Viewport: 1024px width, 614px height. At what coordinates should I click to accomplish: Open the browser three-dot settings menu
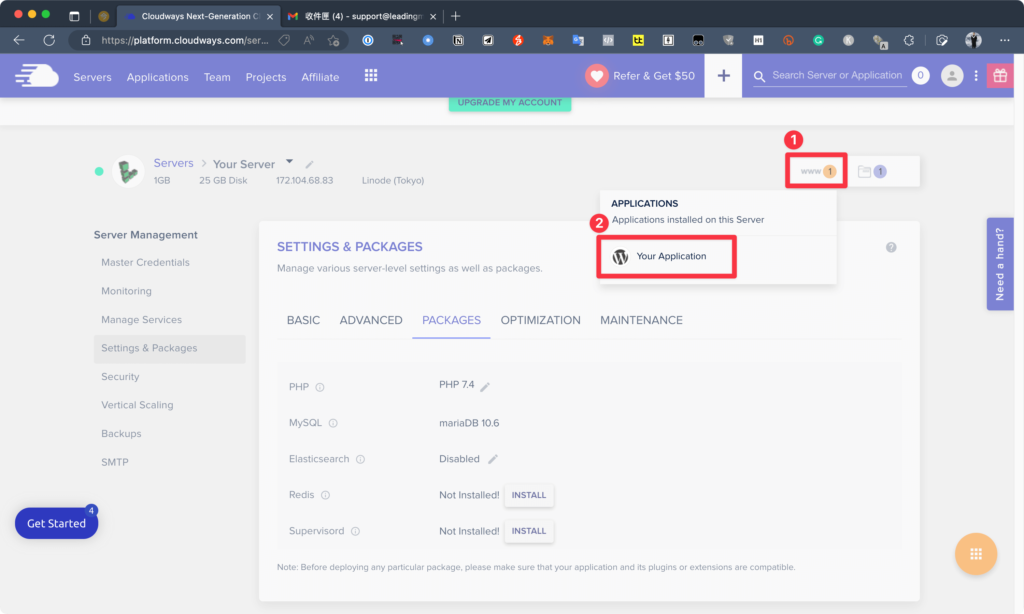(1004, 40)
